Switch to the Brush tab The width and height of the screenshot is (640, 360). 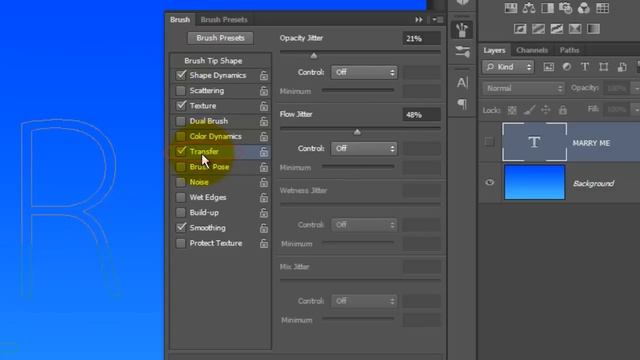[x=180, y=20]
